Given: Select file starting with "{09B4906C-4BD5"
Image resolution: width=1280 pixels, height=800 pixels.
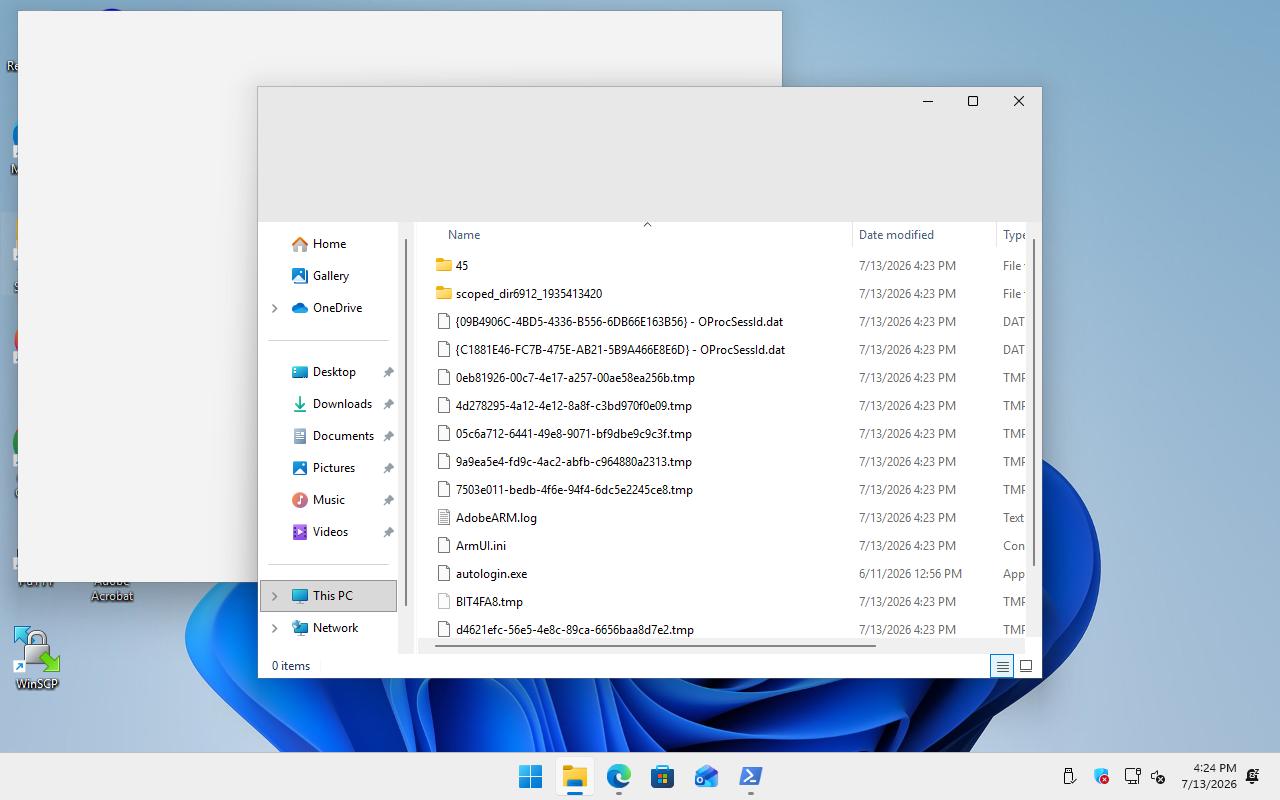Looking at the screenshot, I should pyautogui.click(x=619, y=321).
